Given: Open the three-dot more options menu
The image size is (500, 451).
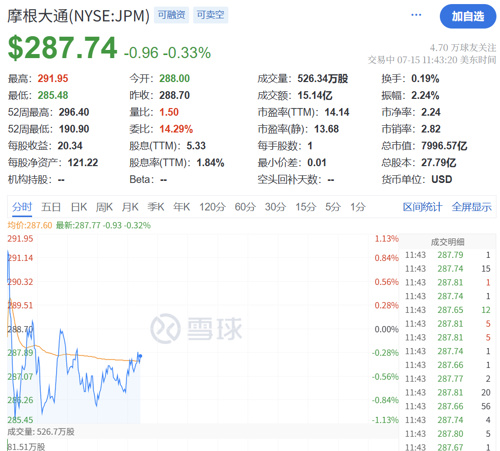Looking at the screenshot, I should pyautogui.click(x=416, y=15).
